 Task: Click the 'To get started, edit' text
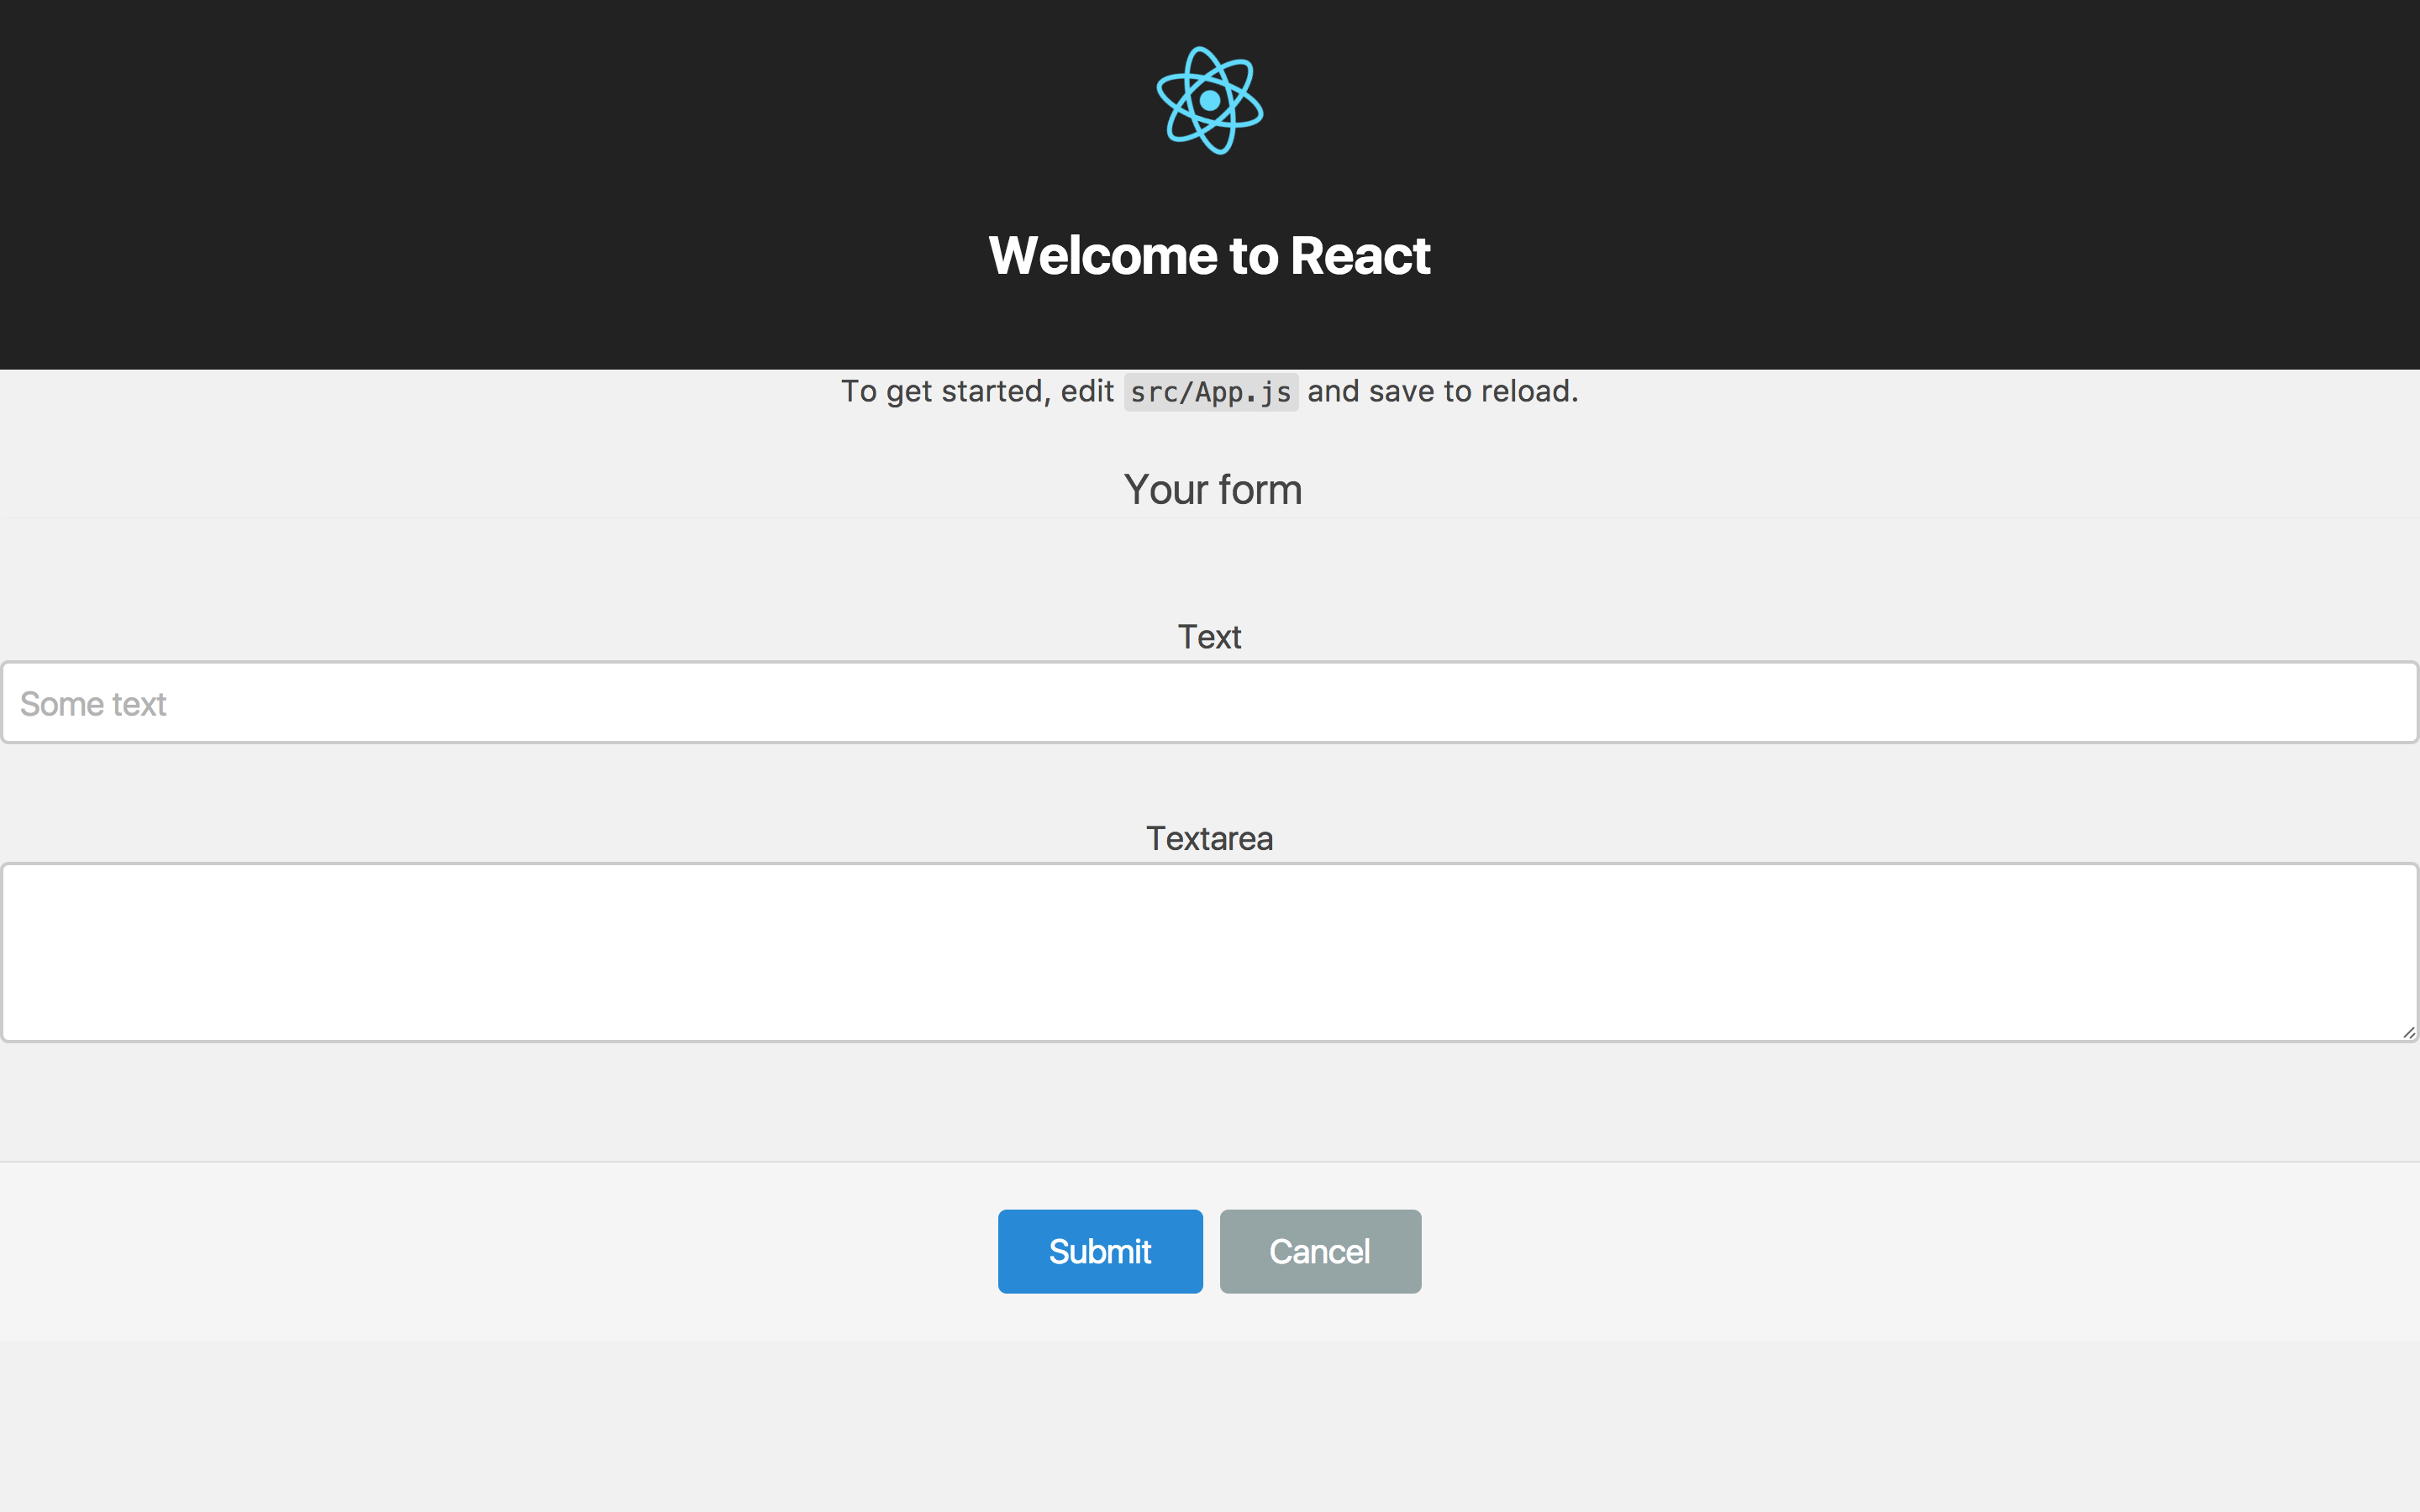[976, 391]
